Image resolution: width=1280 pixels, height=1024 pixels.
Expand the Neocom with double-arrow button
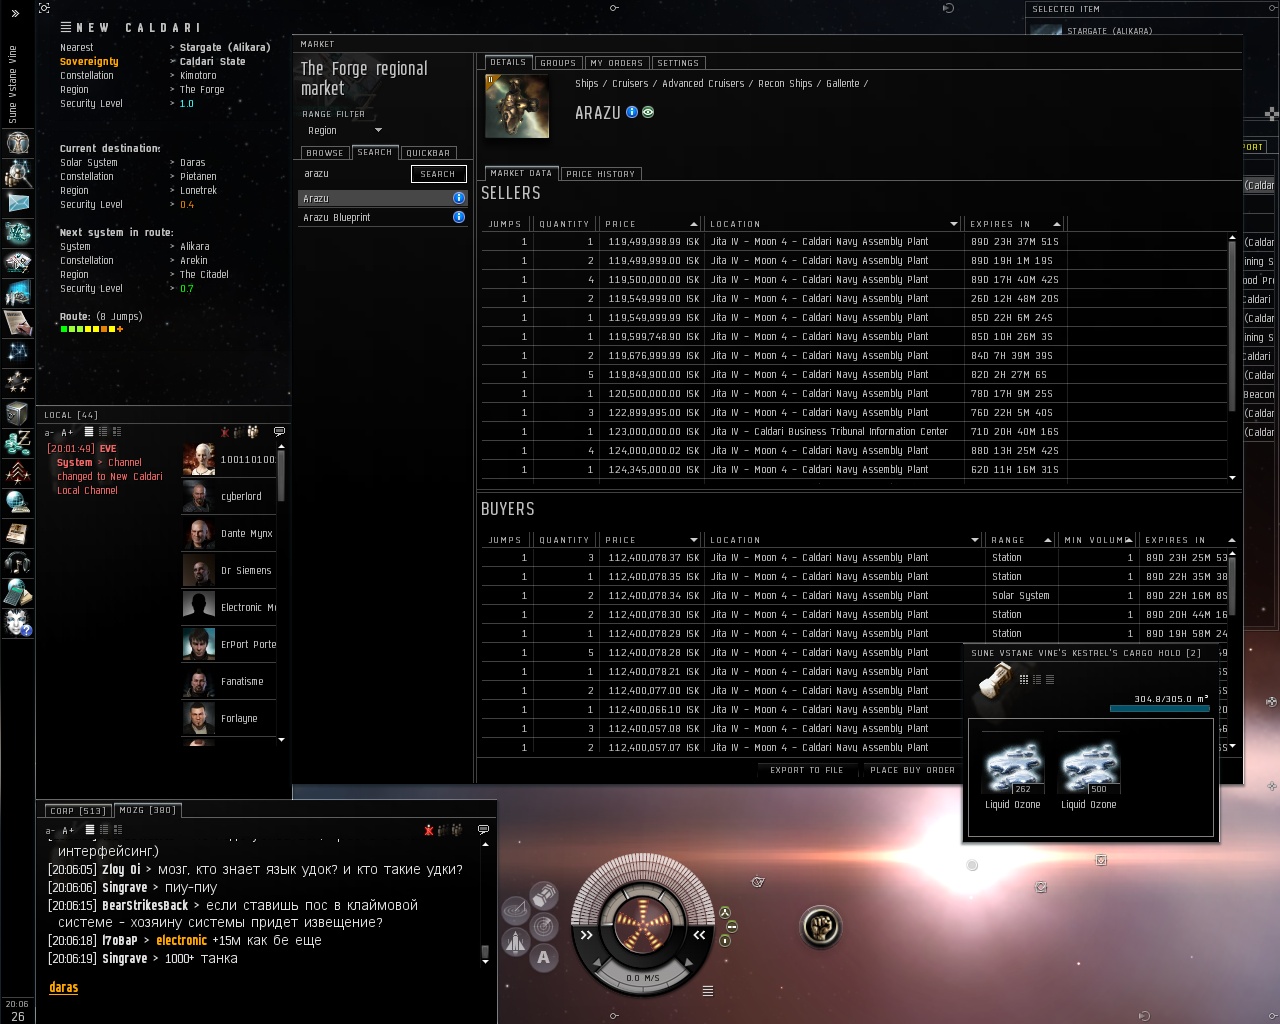coord(15,14)
